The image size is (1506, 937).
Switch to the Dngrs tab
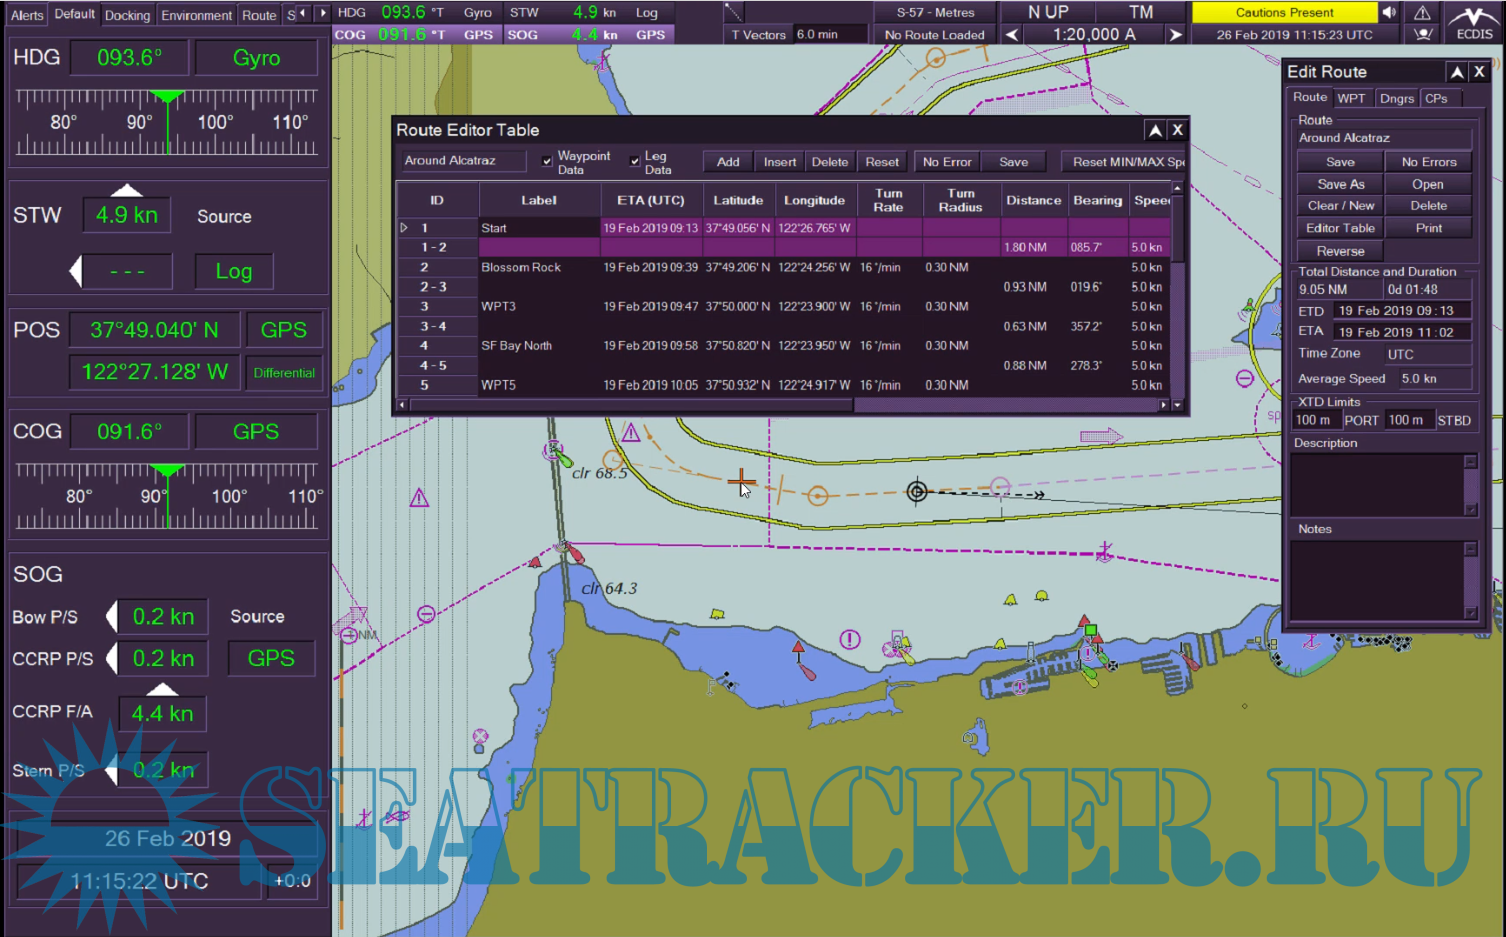(x=1396, y=98)
